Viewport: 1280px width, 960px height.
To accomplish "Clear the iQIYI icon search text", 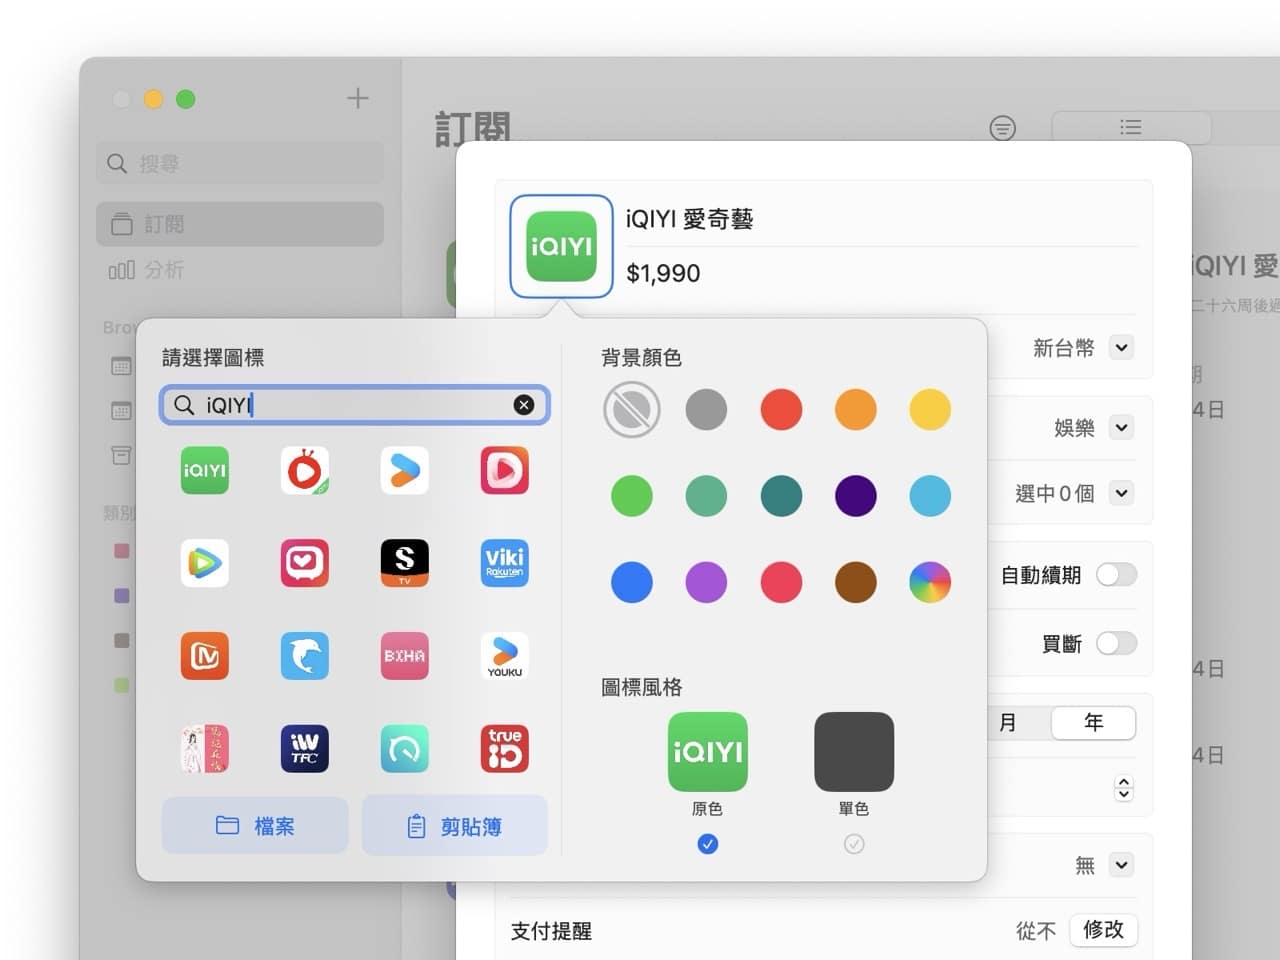I will point(524,404).
